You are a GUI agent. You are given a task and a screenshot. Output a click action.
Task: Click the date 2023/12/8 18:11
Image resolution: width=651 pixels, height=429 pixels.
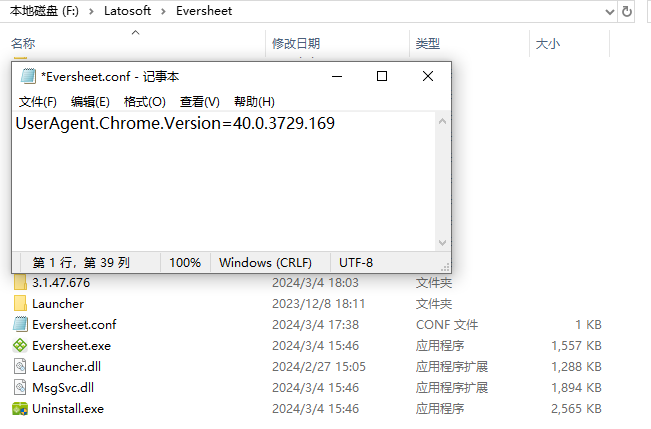[x=318, y=304]
